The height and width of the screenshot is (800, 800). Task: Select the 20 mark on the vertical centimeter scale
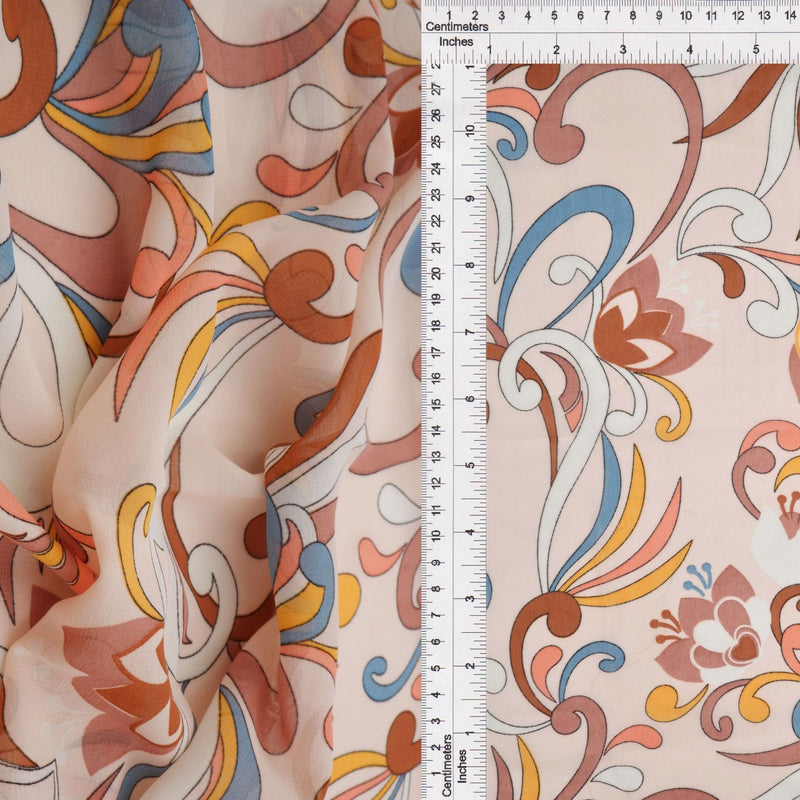click(x=437, y=273)
